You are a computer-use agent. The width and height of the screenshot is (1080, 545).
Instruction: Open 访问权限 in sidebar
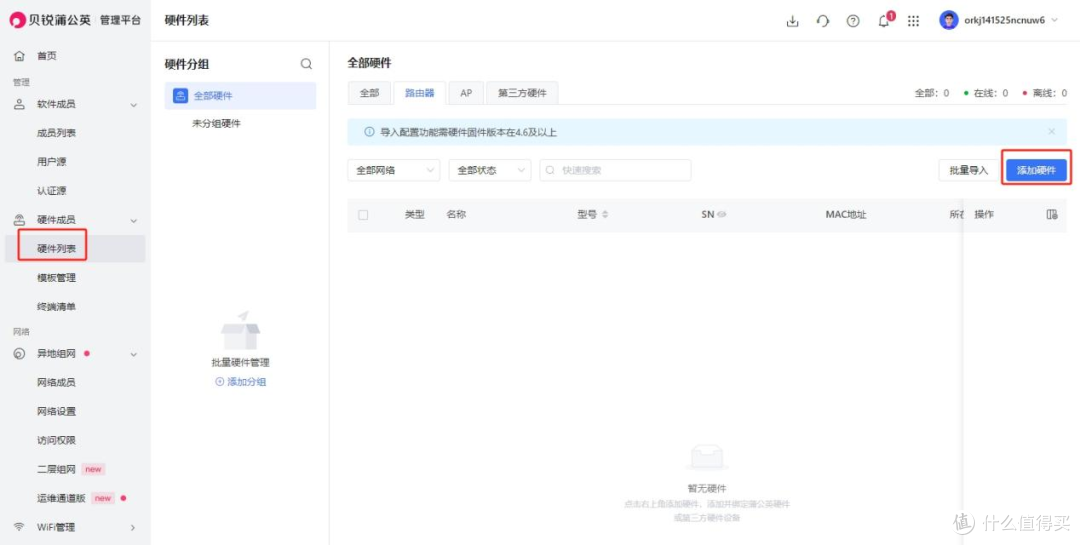point(56,440)
